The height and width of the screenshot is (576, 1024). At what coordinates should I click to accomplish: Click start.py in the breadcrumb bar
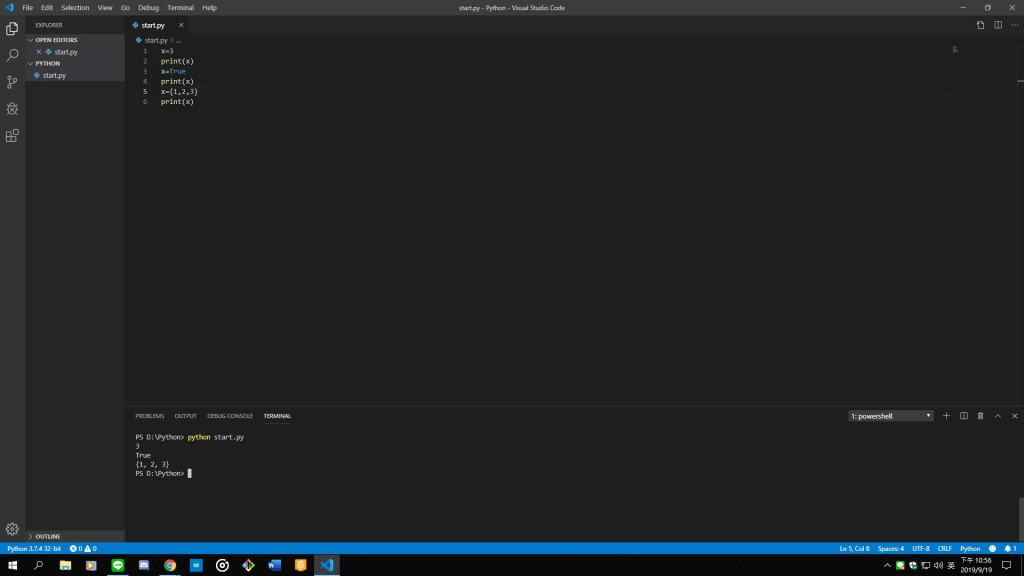(x=156, y=40)
